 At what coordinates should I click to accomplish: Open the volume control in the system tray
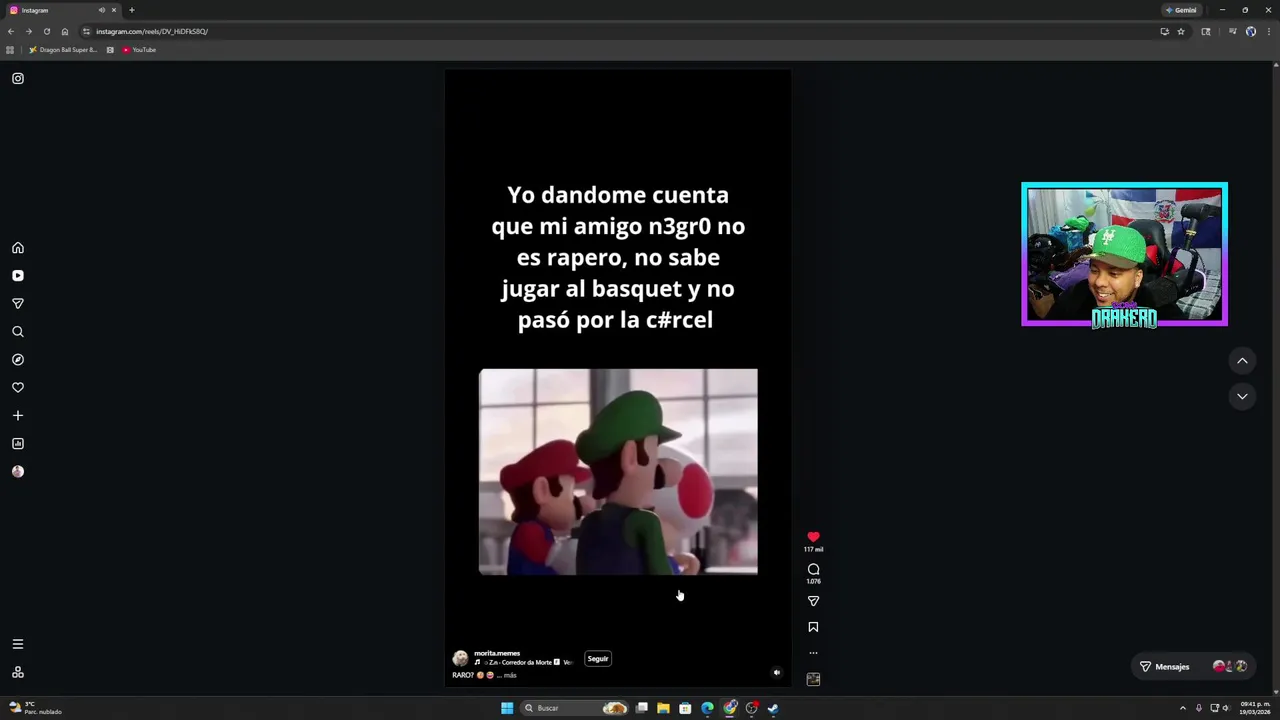pyautogui.click(x=1225, y=708)
